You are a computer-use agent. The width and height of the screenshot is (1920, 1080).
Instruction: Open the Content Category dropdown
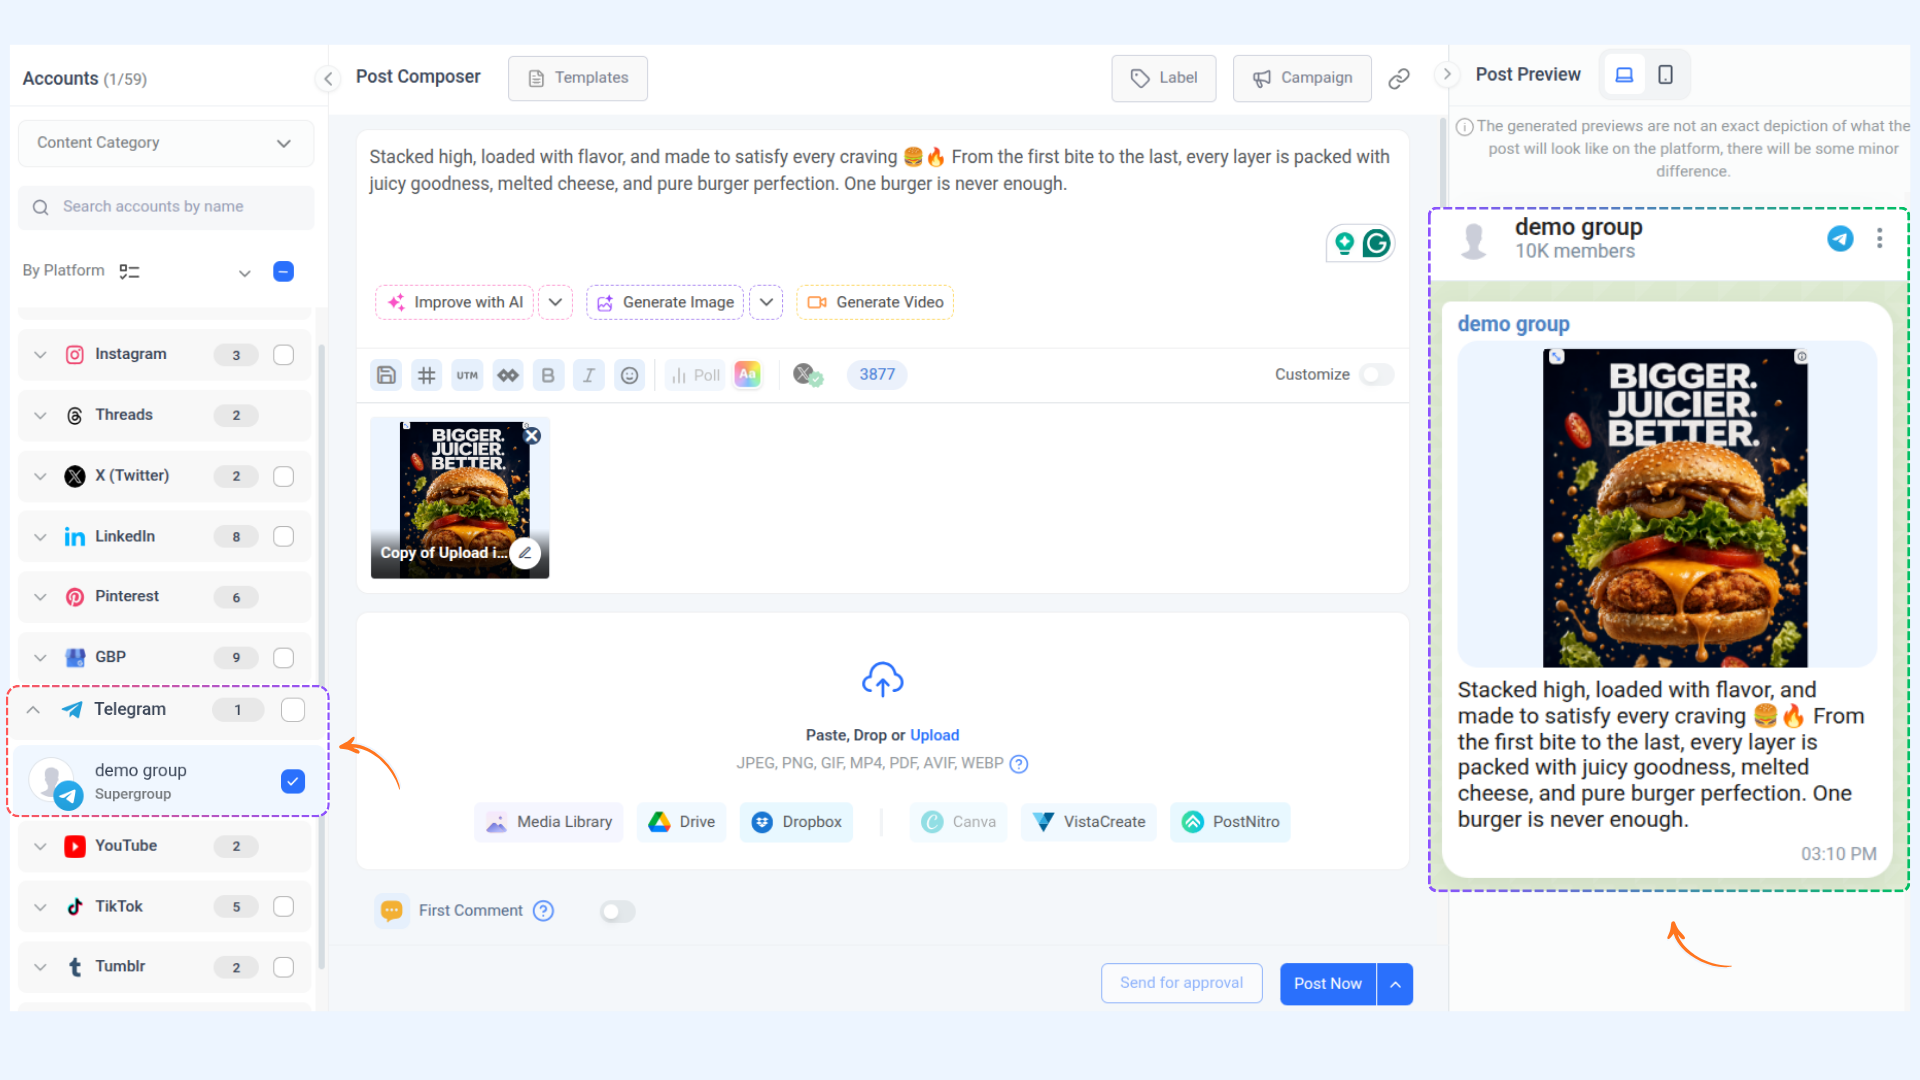tap(166, 143)
